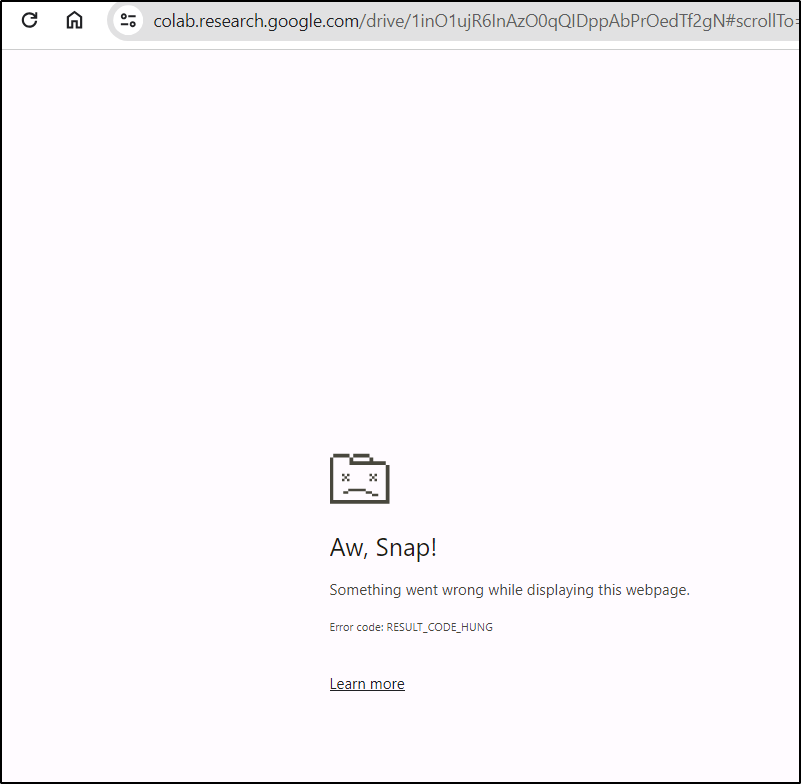View site information for colab.research.google.com
This screenshot has height=784, width=801.
[128, 20]
